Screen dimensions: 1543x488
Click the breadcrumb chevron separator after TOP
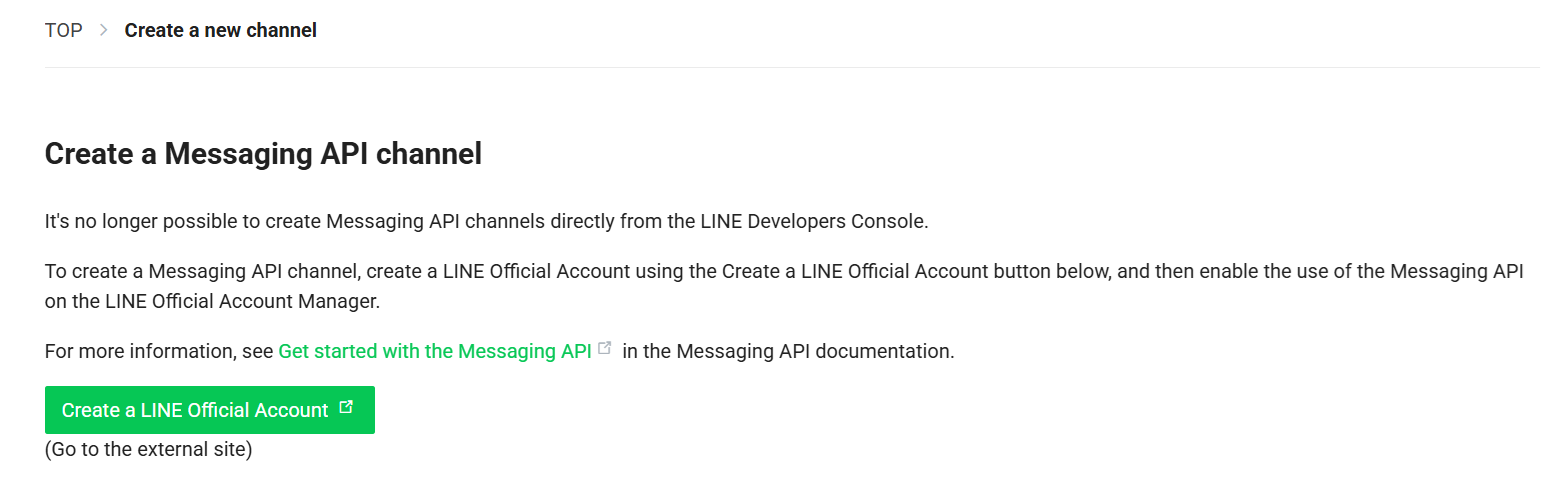pyautogui.click(x=103, y=30)
